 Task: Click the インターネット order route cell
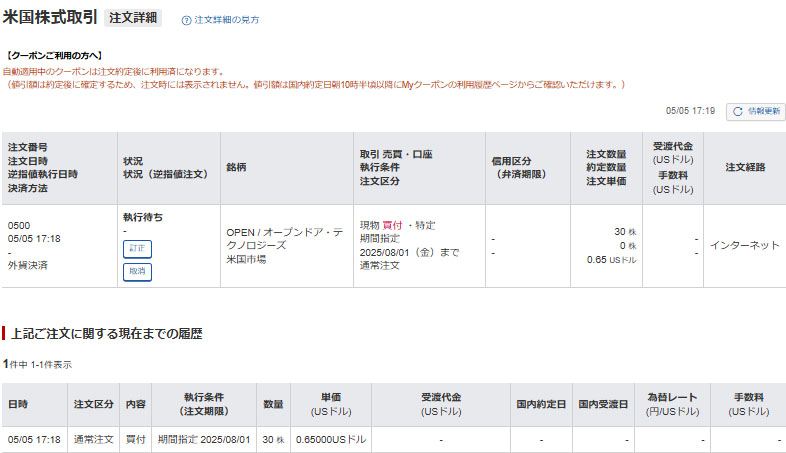coord(744,245)
